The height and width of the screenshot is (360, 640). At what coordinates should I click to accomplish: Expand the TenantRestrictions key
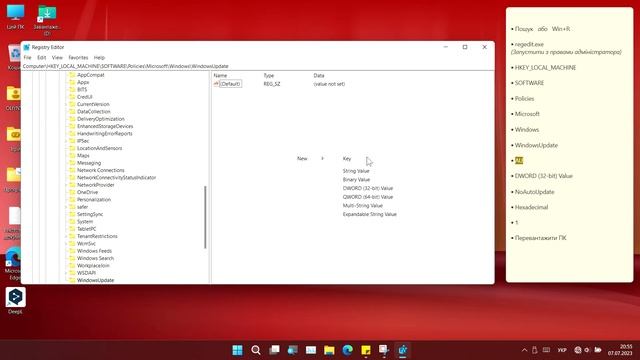click(66, 236)
